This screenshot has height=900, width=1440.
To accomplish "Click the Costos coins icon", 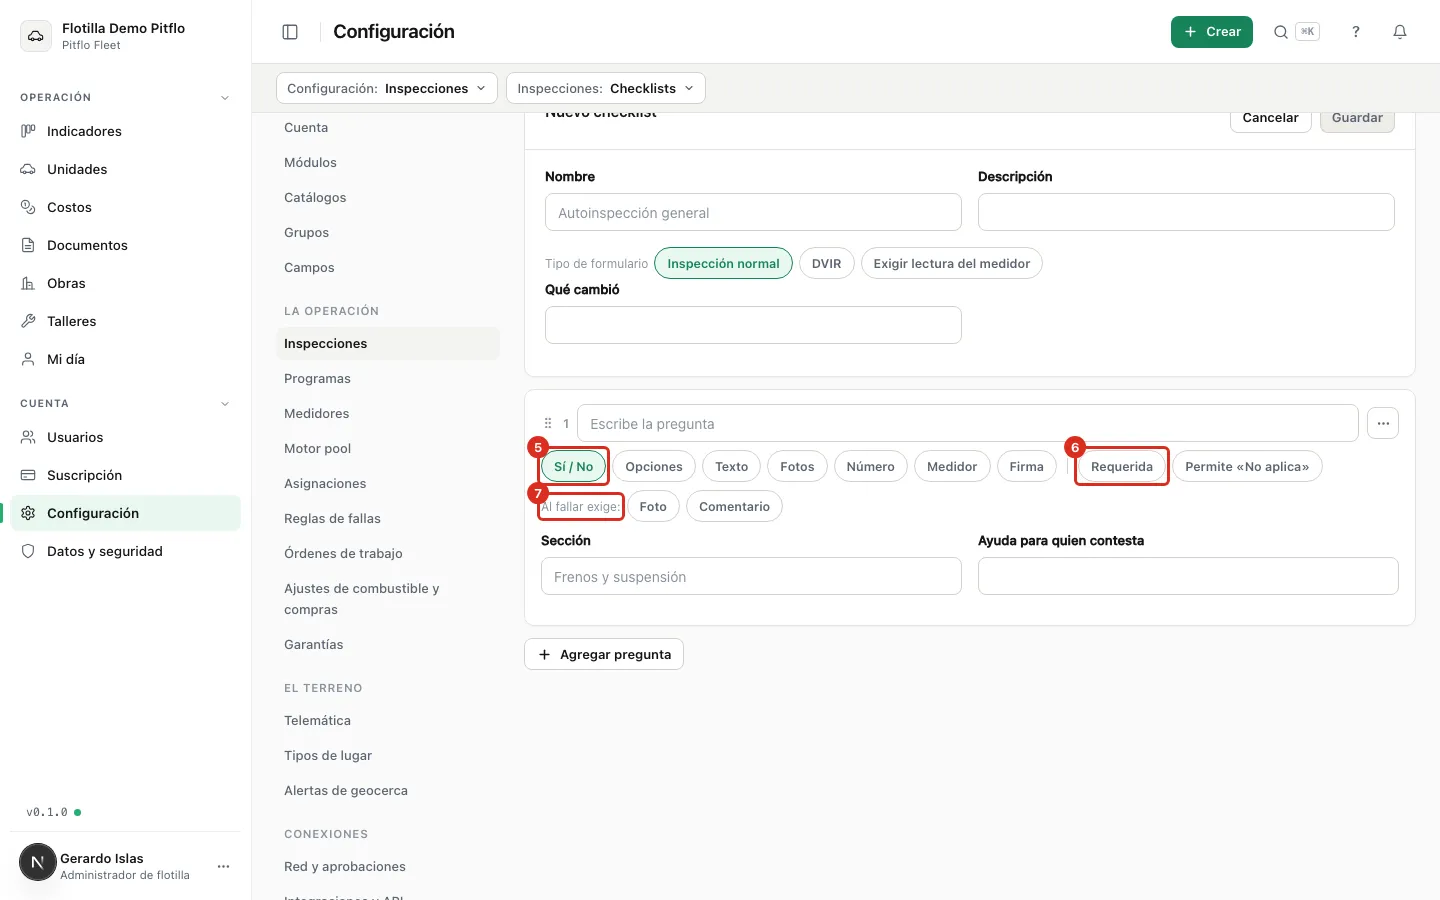I will click(28, 207).
